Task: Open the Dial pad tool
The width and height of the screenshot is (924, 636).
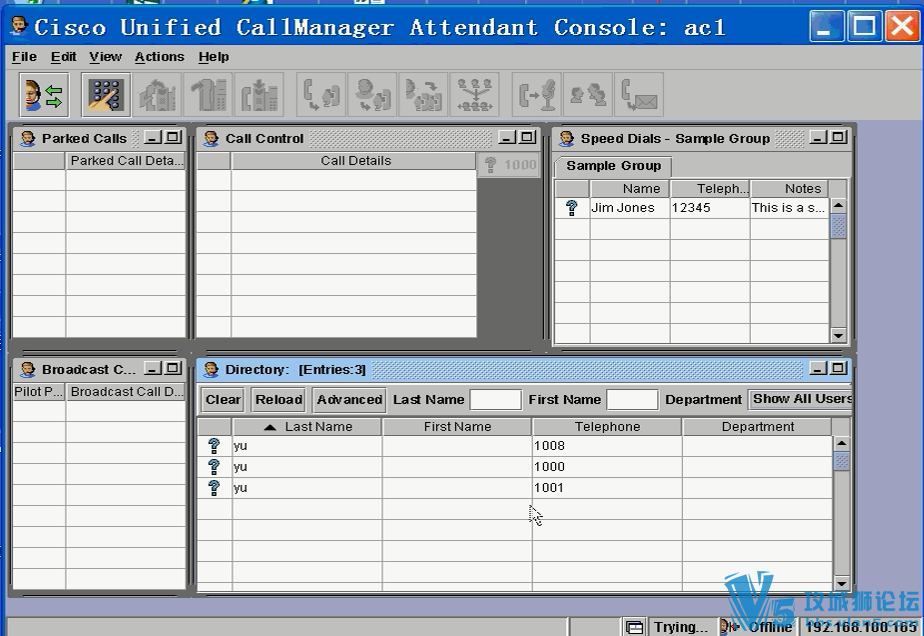Action: coord(106,94)
